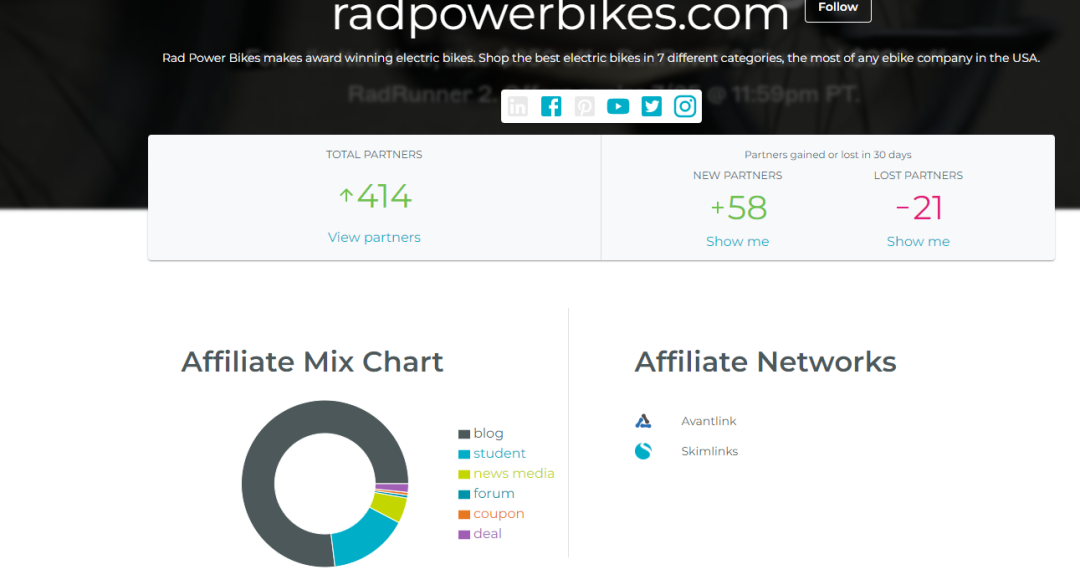Open the Pinterest social icon

coord(585,106)
